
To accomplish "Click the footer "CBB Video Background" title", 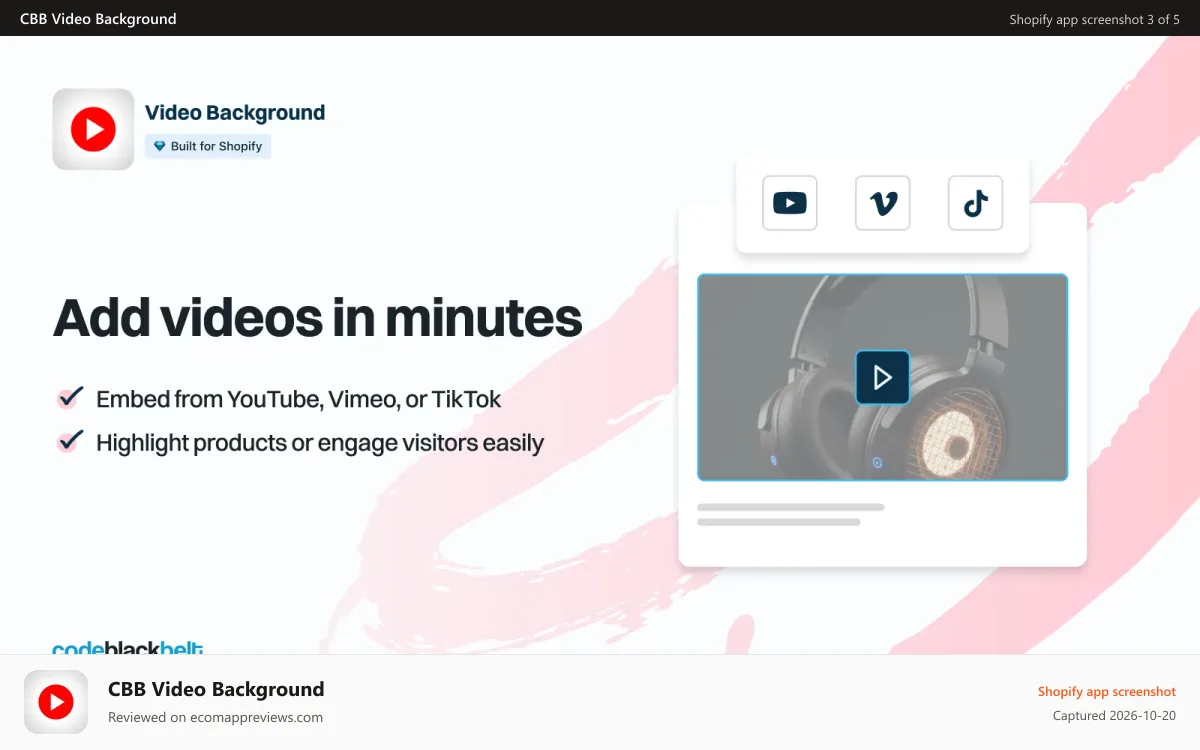I will pos(216,689).
